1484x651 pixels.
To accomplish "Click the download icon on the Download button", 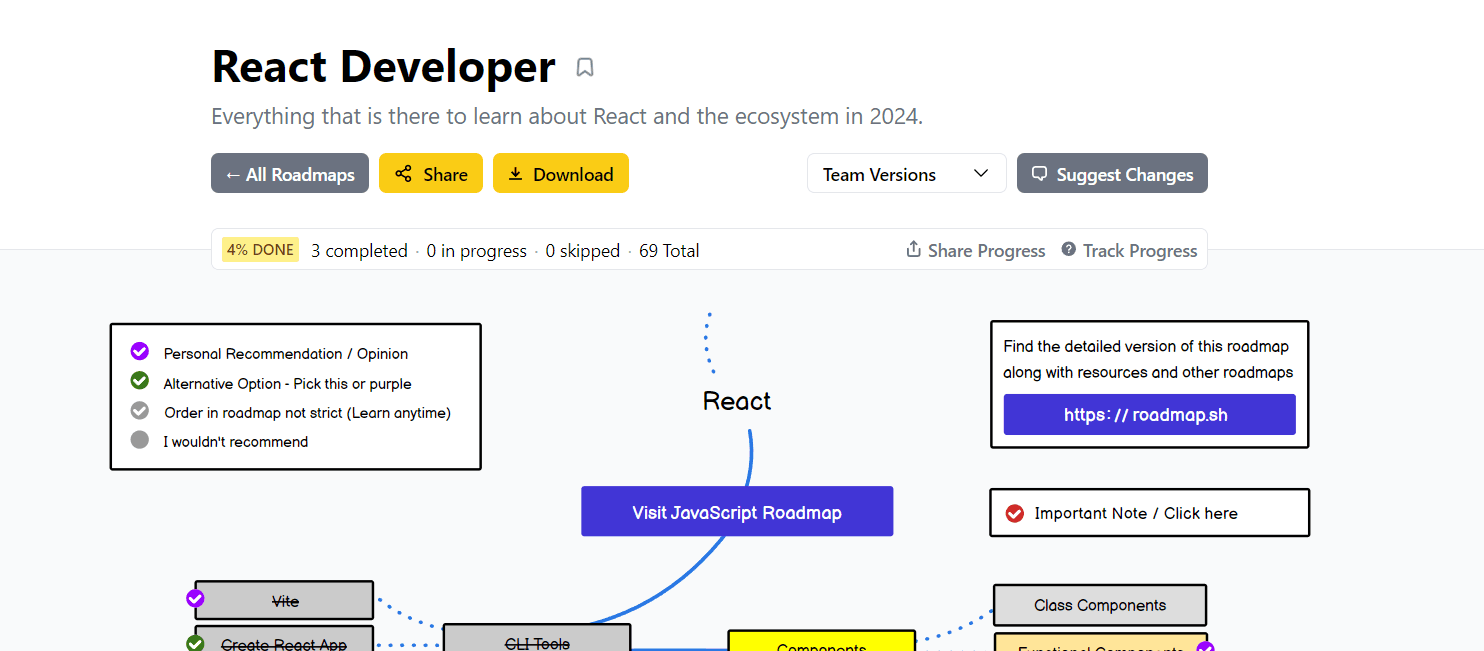I will tap(516, 173).
